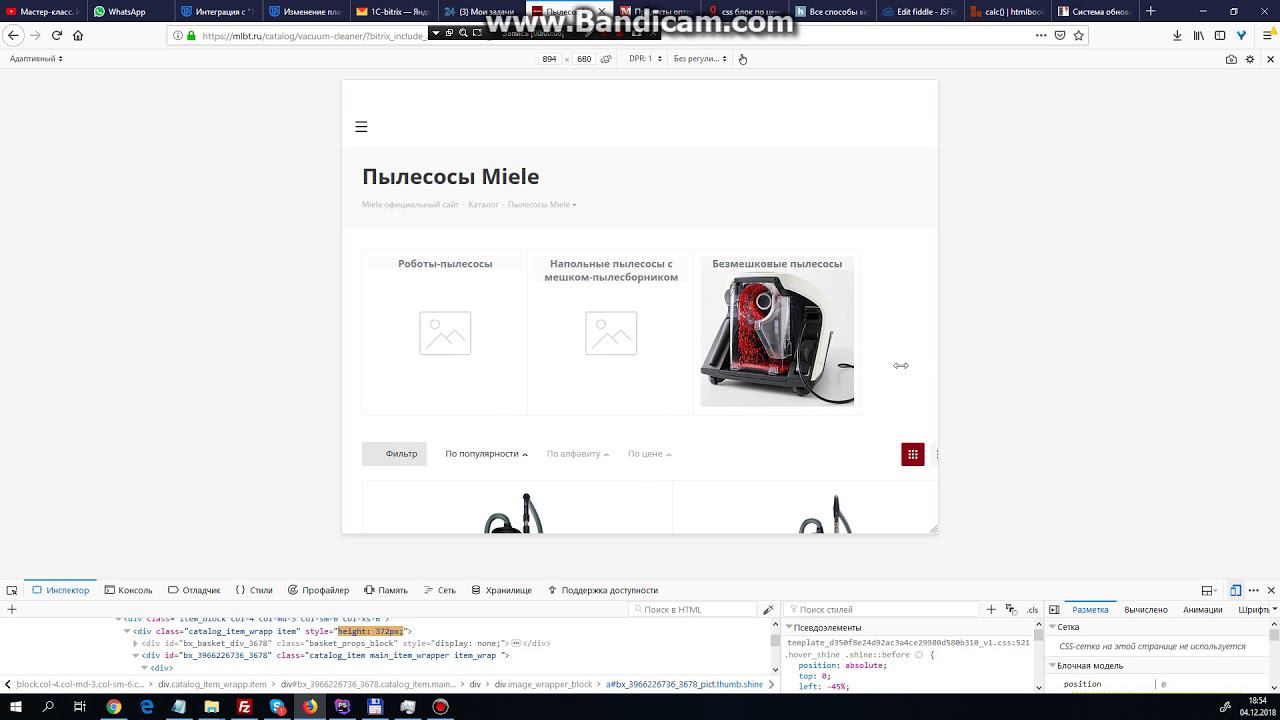
Task: Take a screenshot of the viewport
Action: pos(1231,59)
